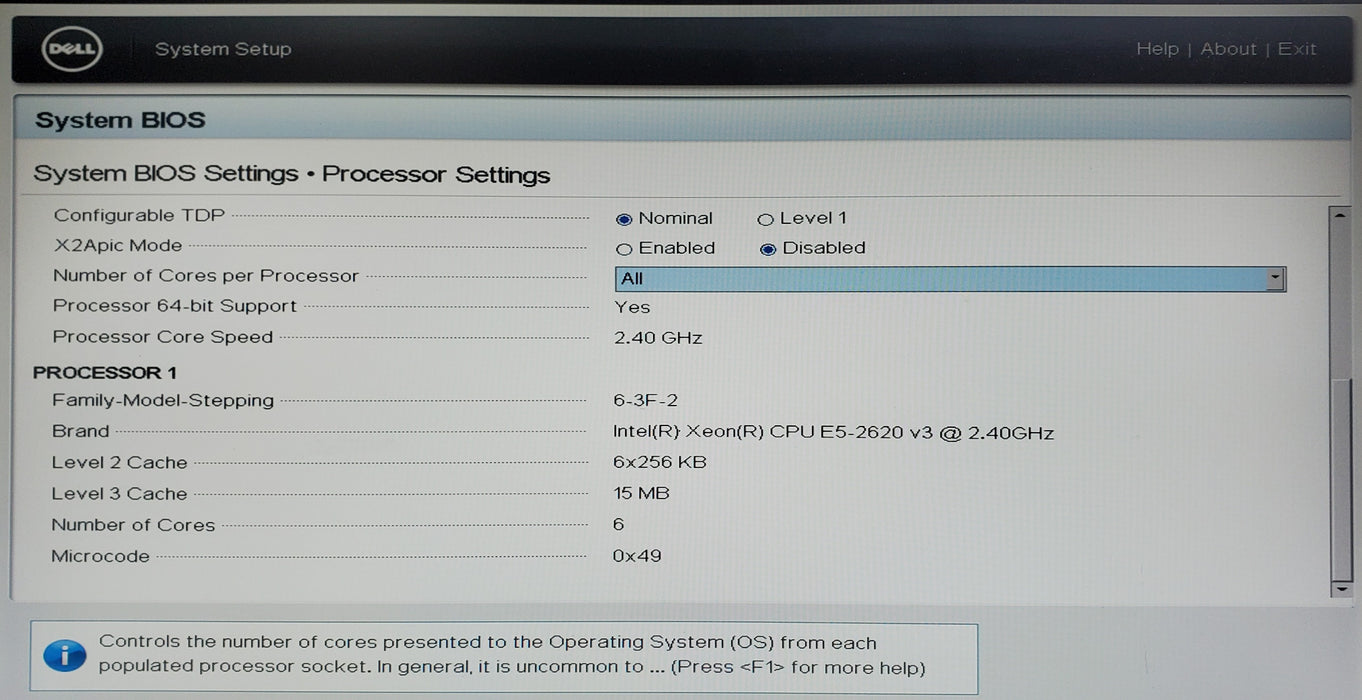Click the Microcode label
Viewport: 1362px width, 700px height.
[x=100, y=556]
